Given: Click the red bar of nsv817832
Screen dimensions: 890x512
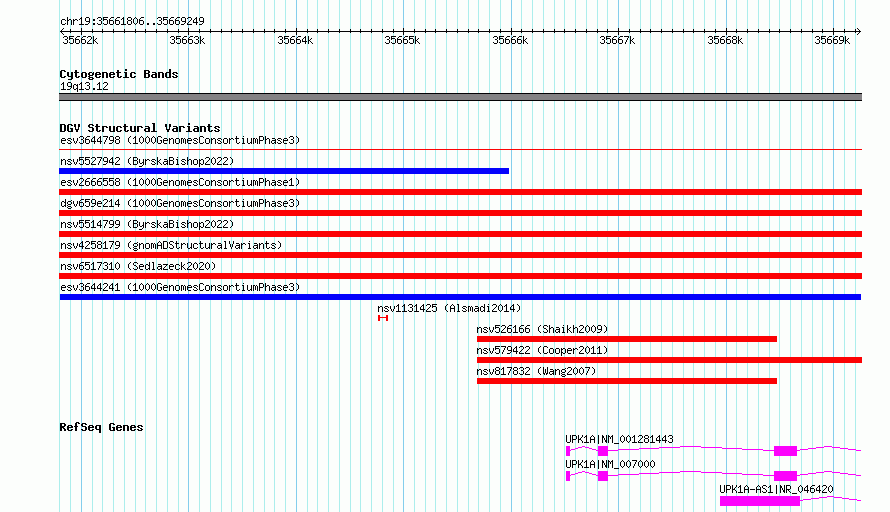Looking at the screenshot, I should click(x=627, y=381).
